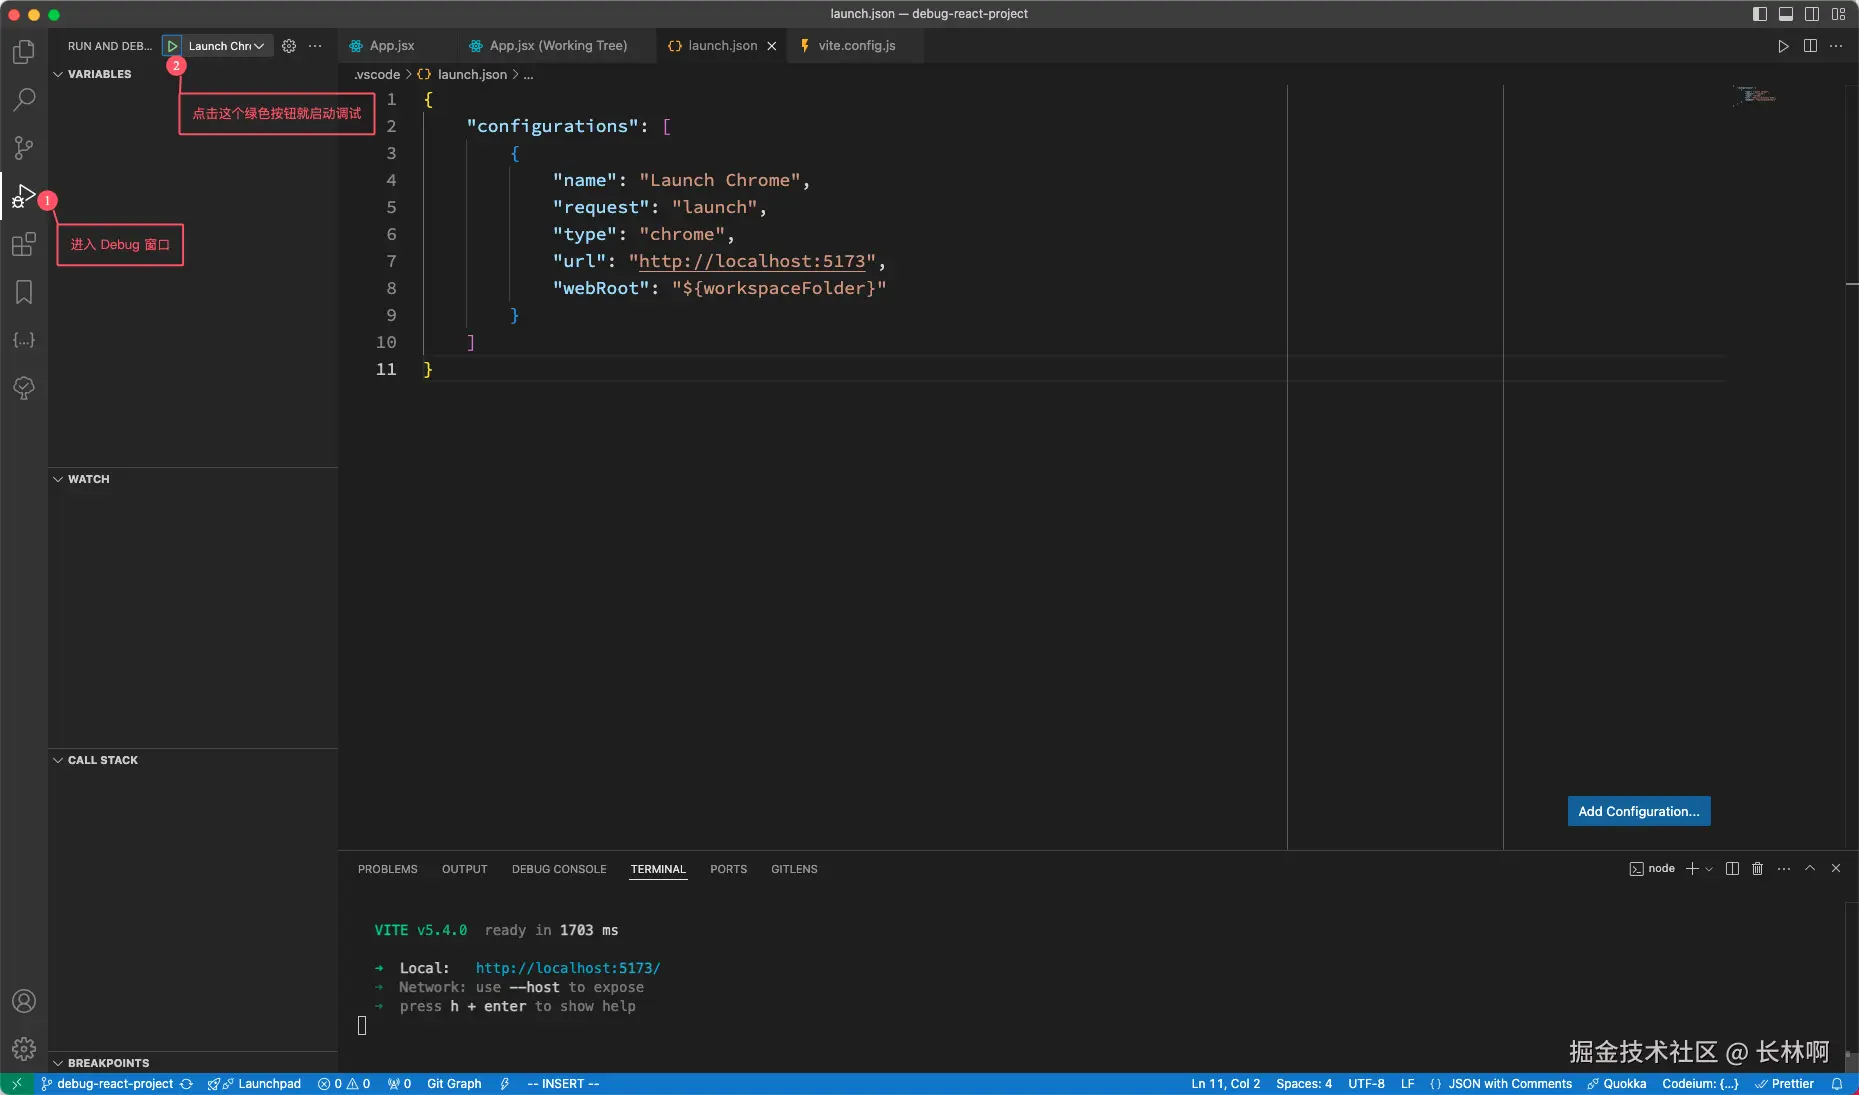Open launch.json via the debug gear icon
Viewport: 1859px width, 1095px height.
click(289, 46)
